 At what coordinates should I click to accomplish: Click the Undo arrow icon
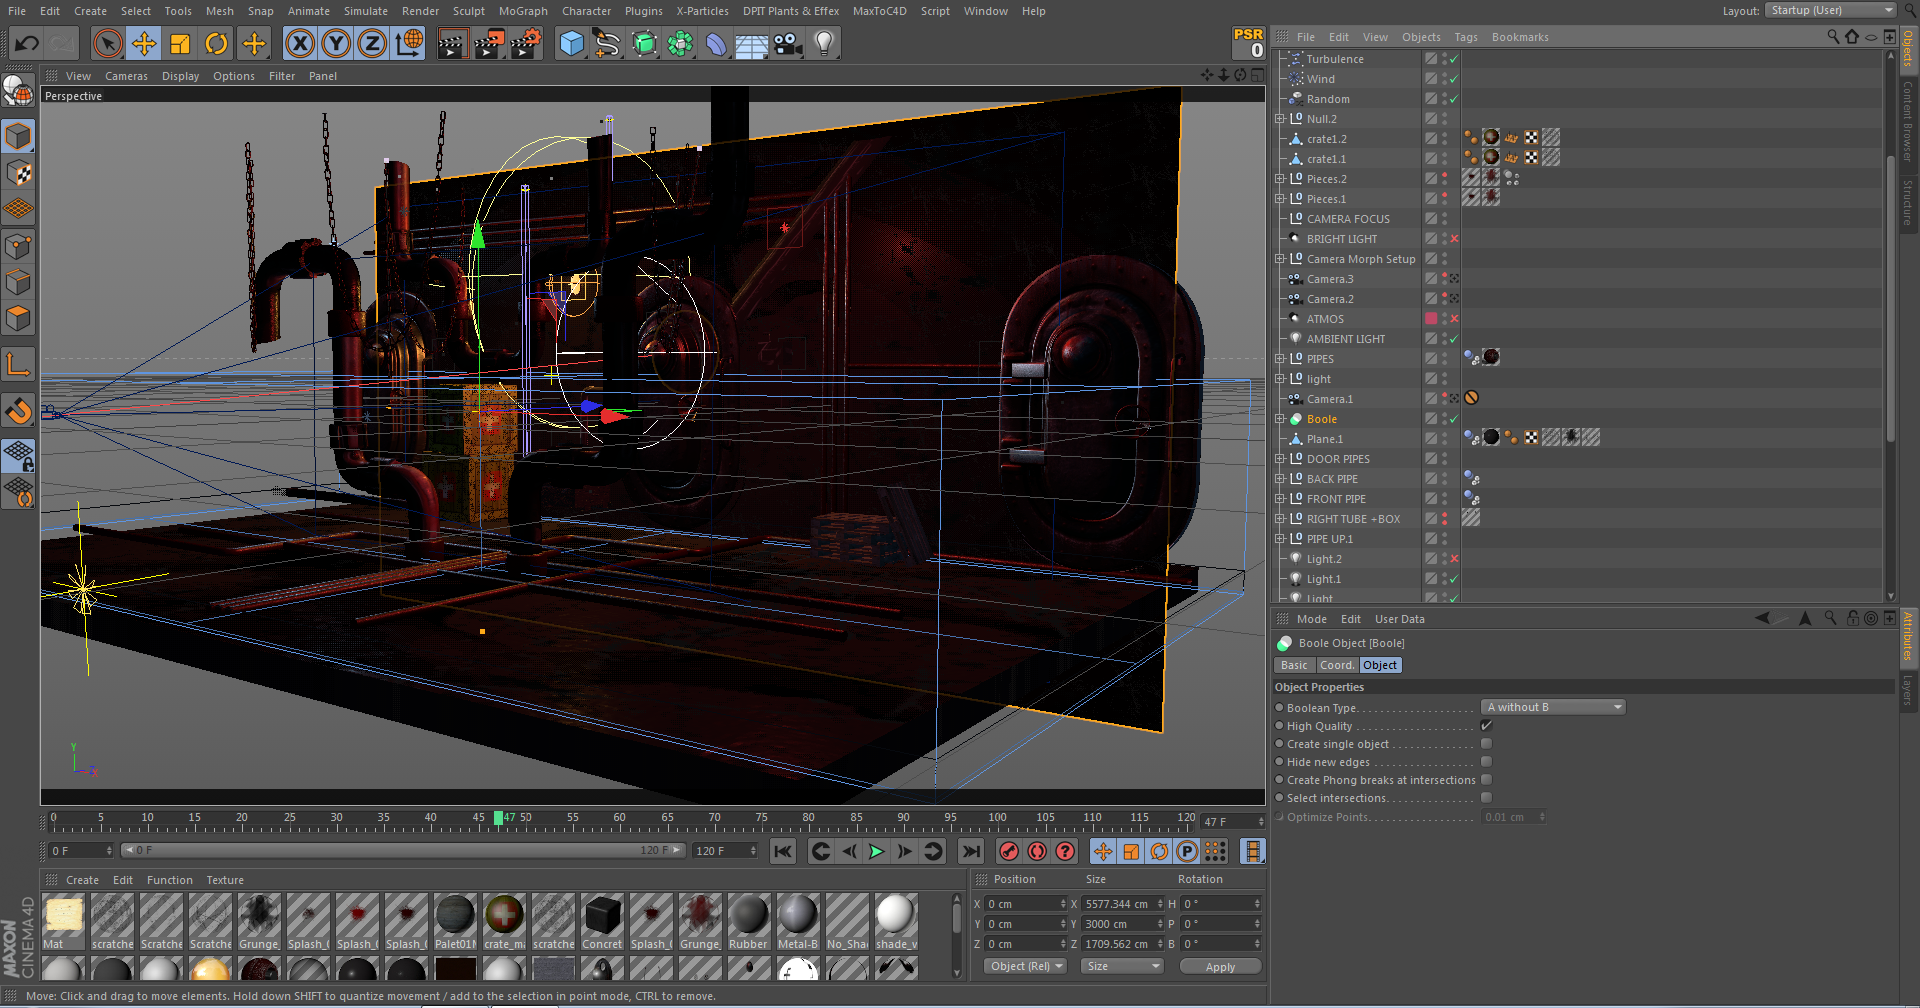[27, 44]
